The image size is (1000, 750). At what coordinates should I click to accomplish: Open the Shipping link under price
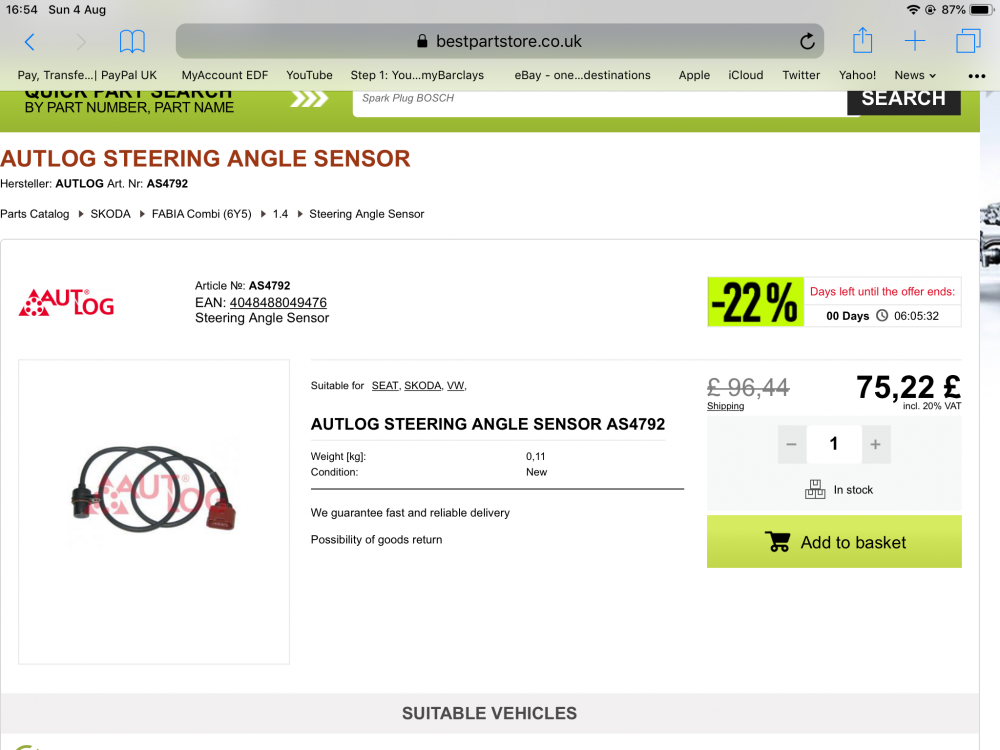click(725, 406)
